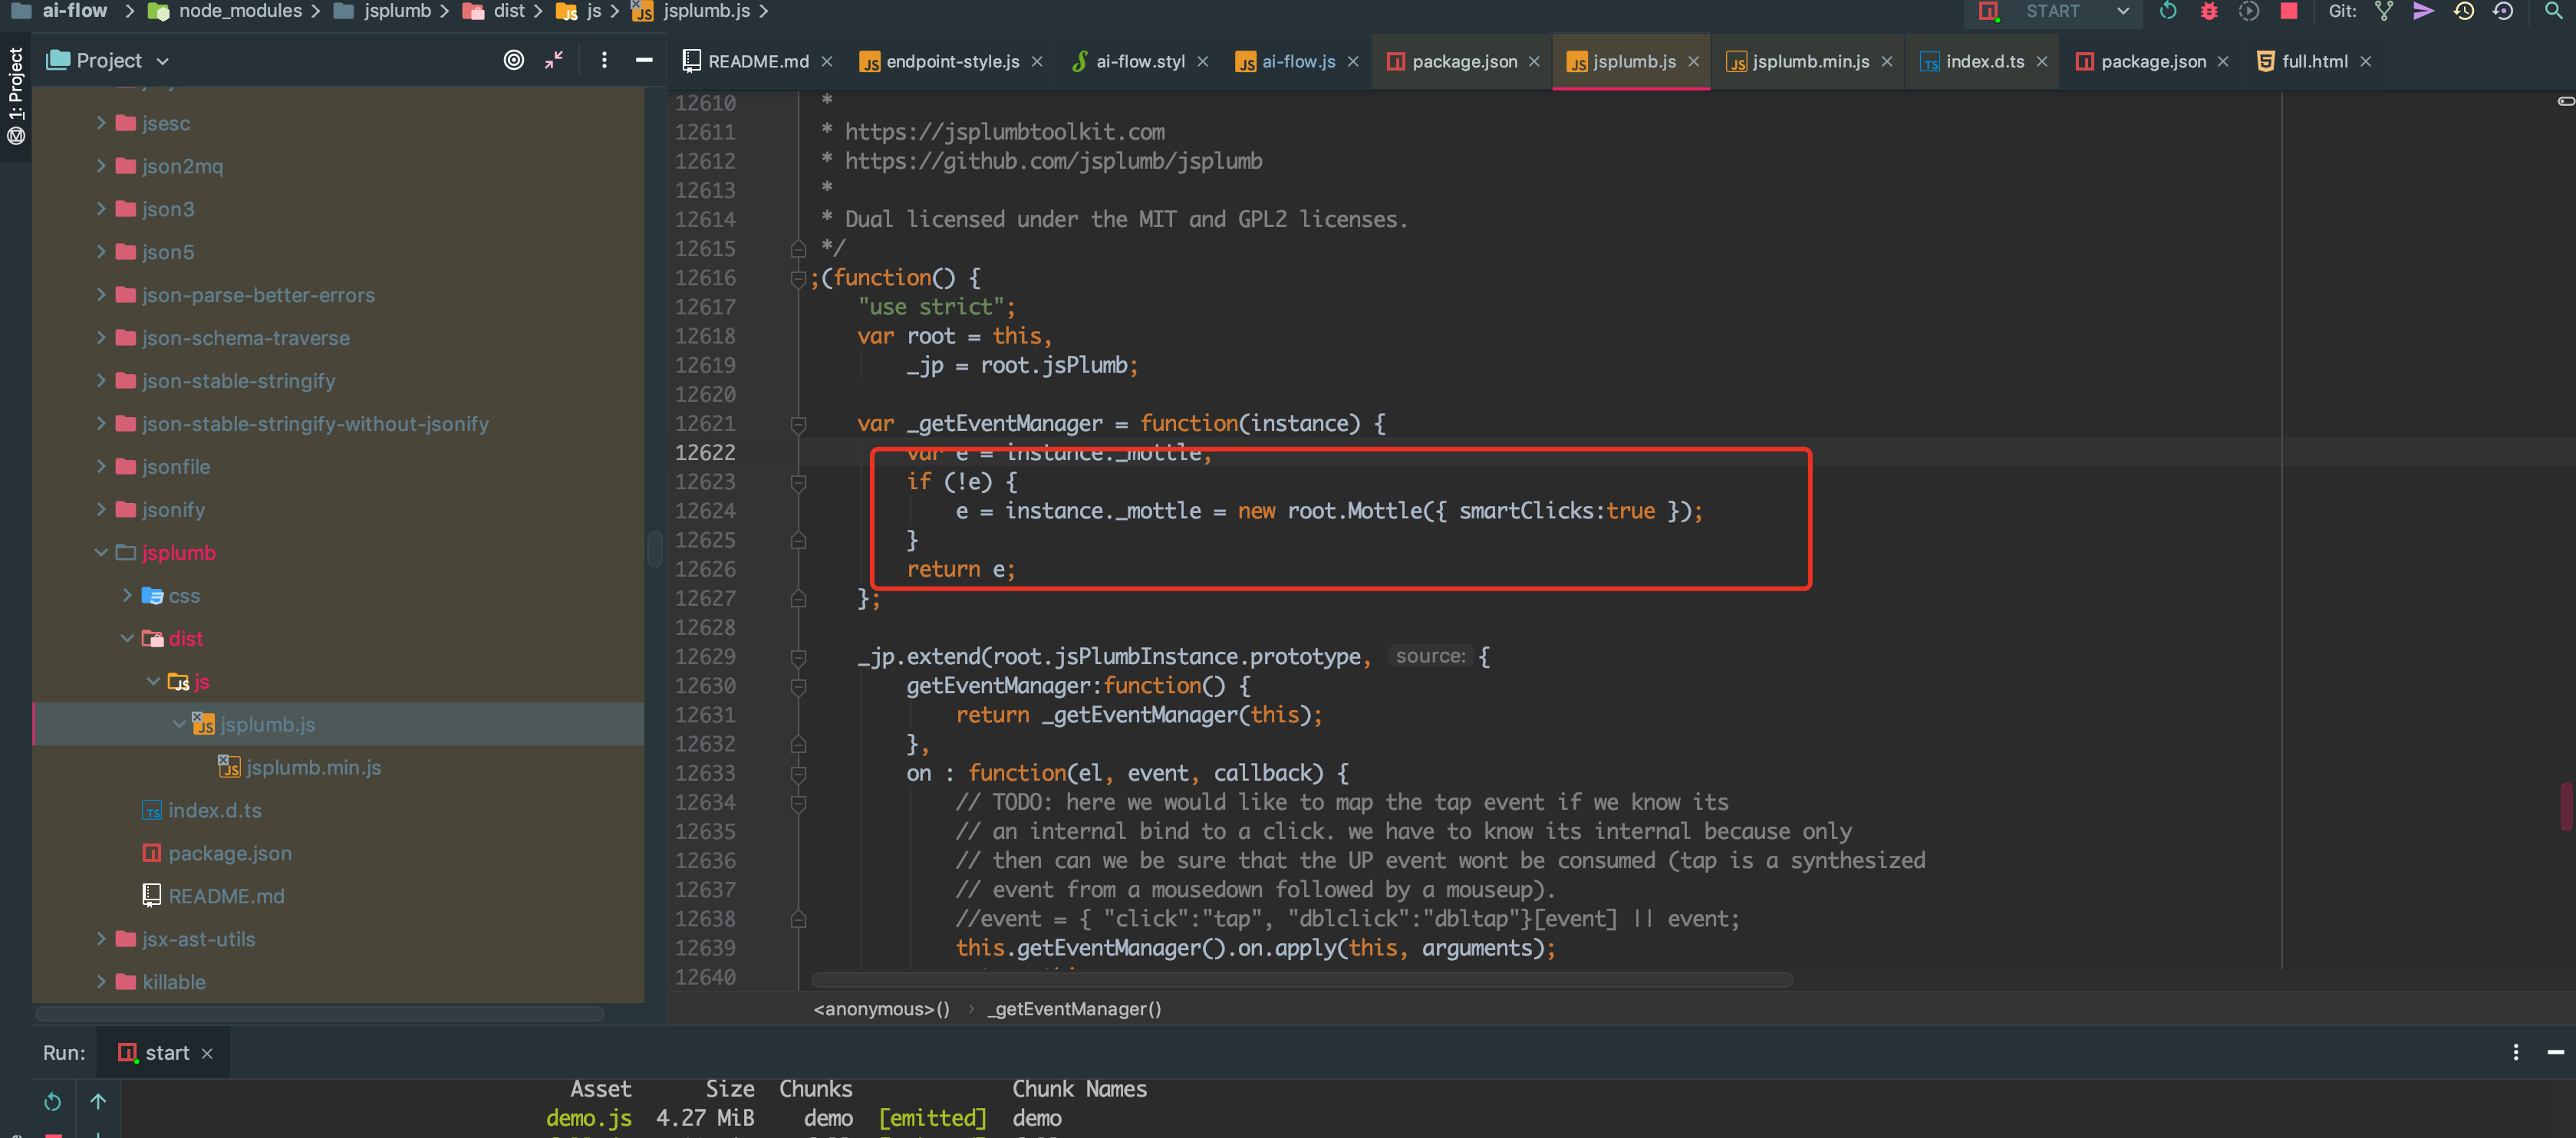Open Project panel options with kebab menu
The width and height of the screenshot is (2576, 1138).
tap(604, 60)
